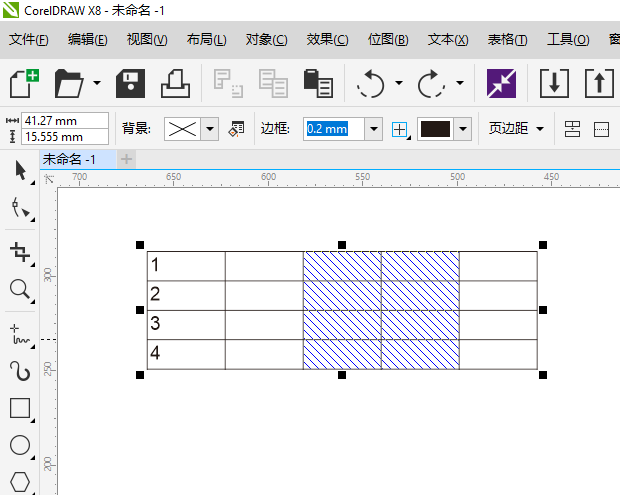Open the 位图(B) menu

388,40
